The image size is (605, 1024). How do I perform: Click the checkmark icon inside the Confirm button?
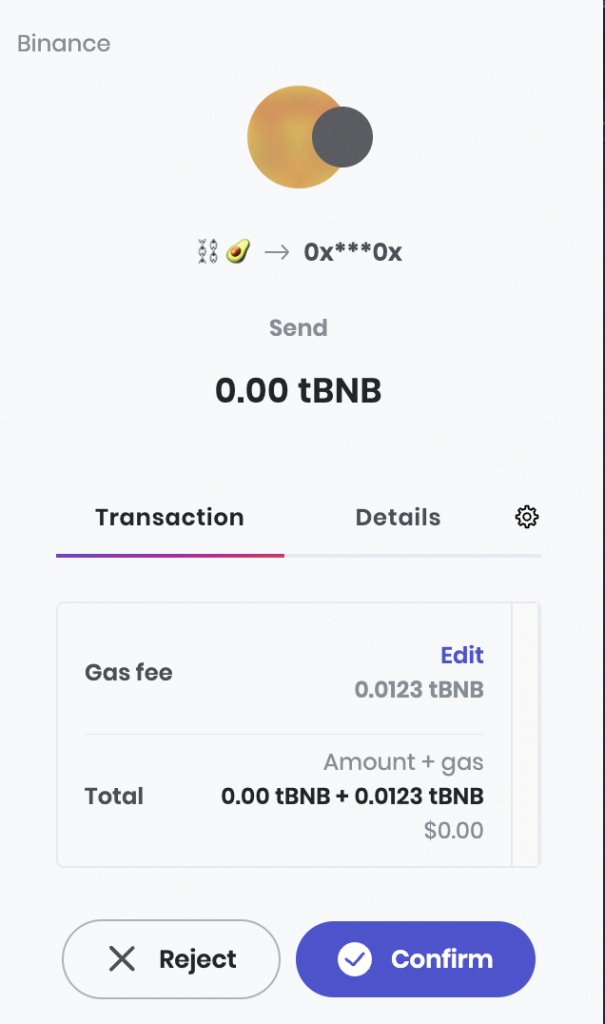pyautogui.click(x=355, y=958)
